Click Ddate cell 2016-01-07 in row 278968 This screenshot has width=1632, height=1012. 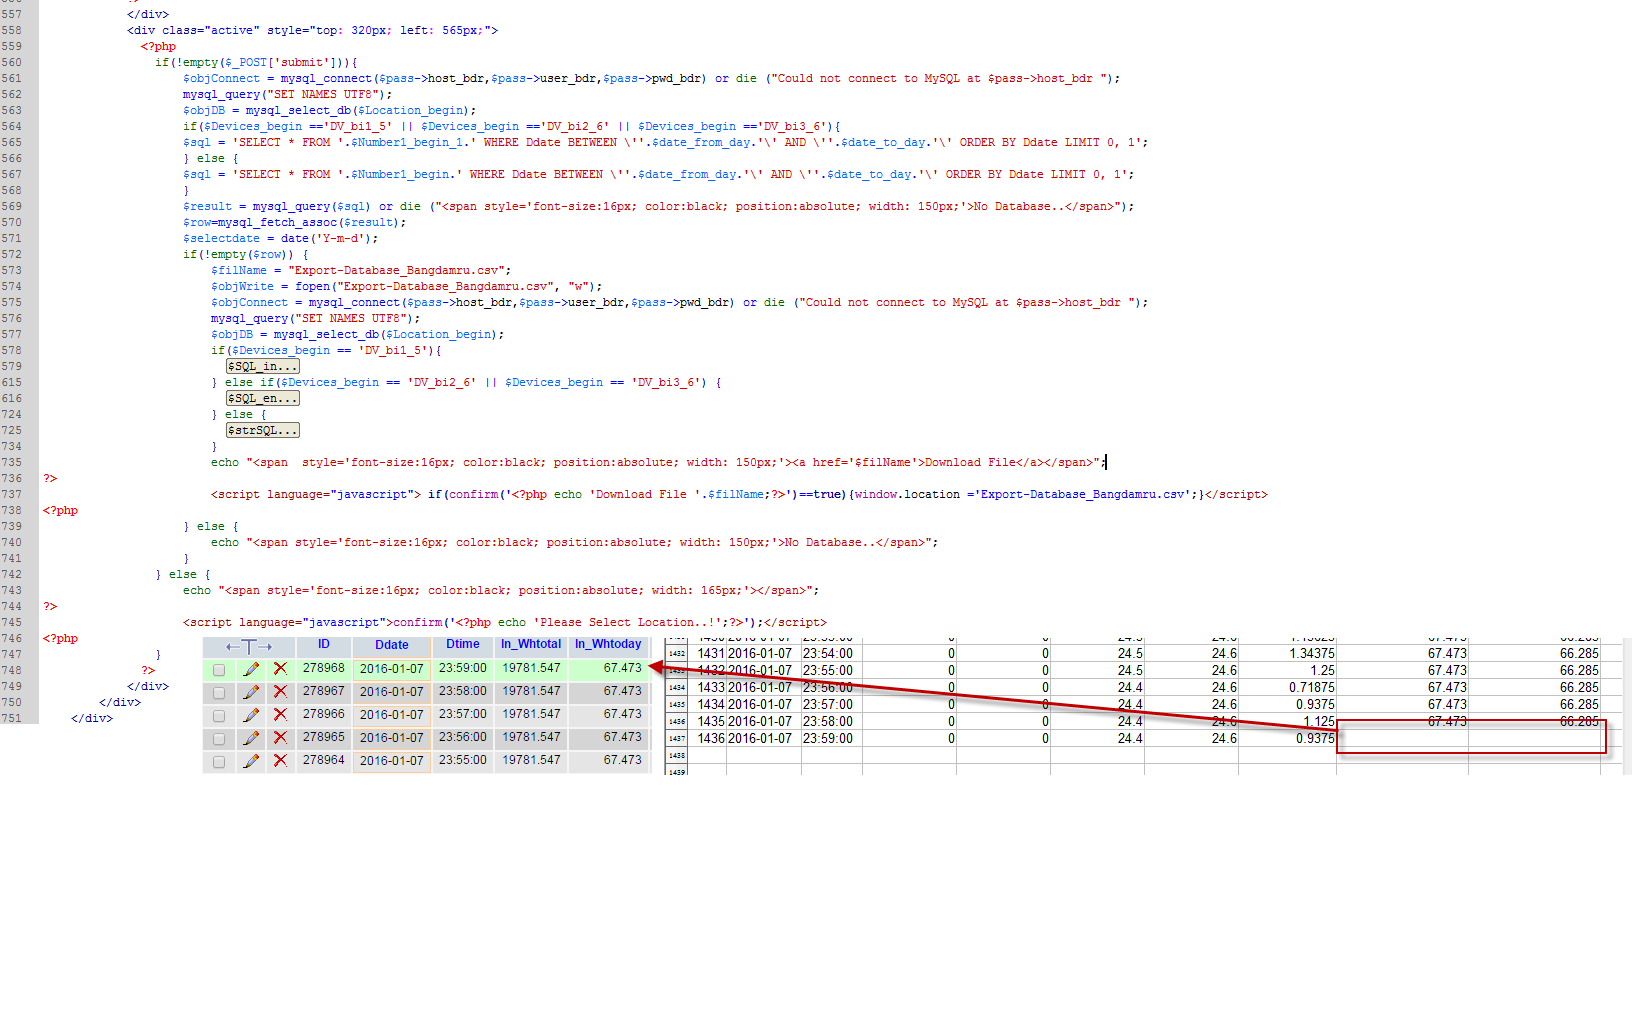point(392,669)
